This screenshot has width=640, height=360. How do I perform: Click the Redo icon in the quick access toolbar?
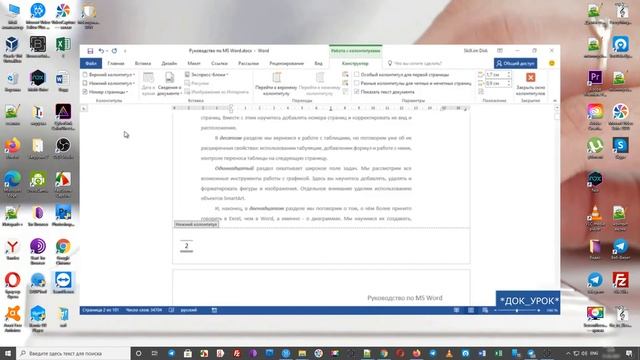tap(114, 51)
